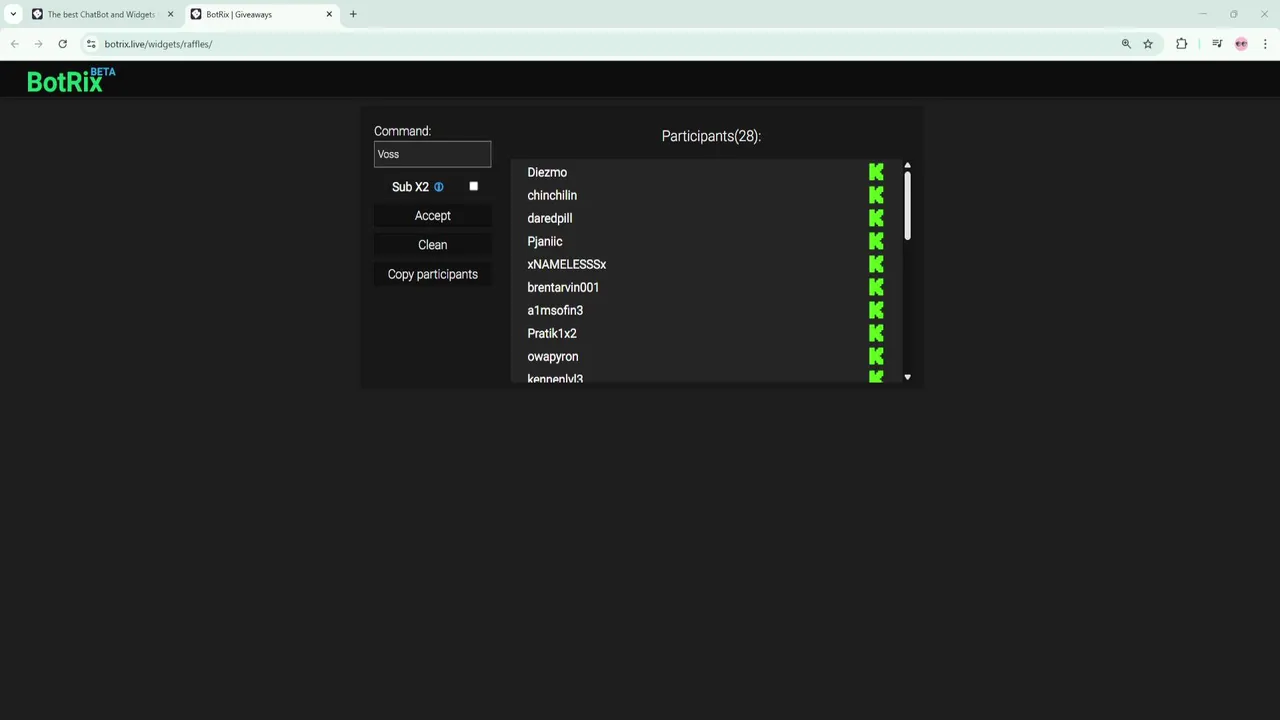Screen dimensions: 1280x720
Task: Select participant Pjaniic
Action: click(x=545, y=241)
